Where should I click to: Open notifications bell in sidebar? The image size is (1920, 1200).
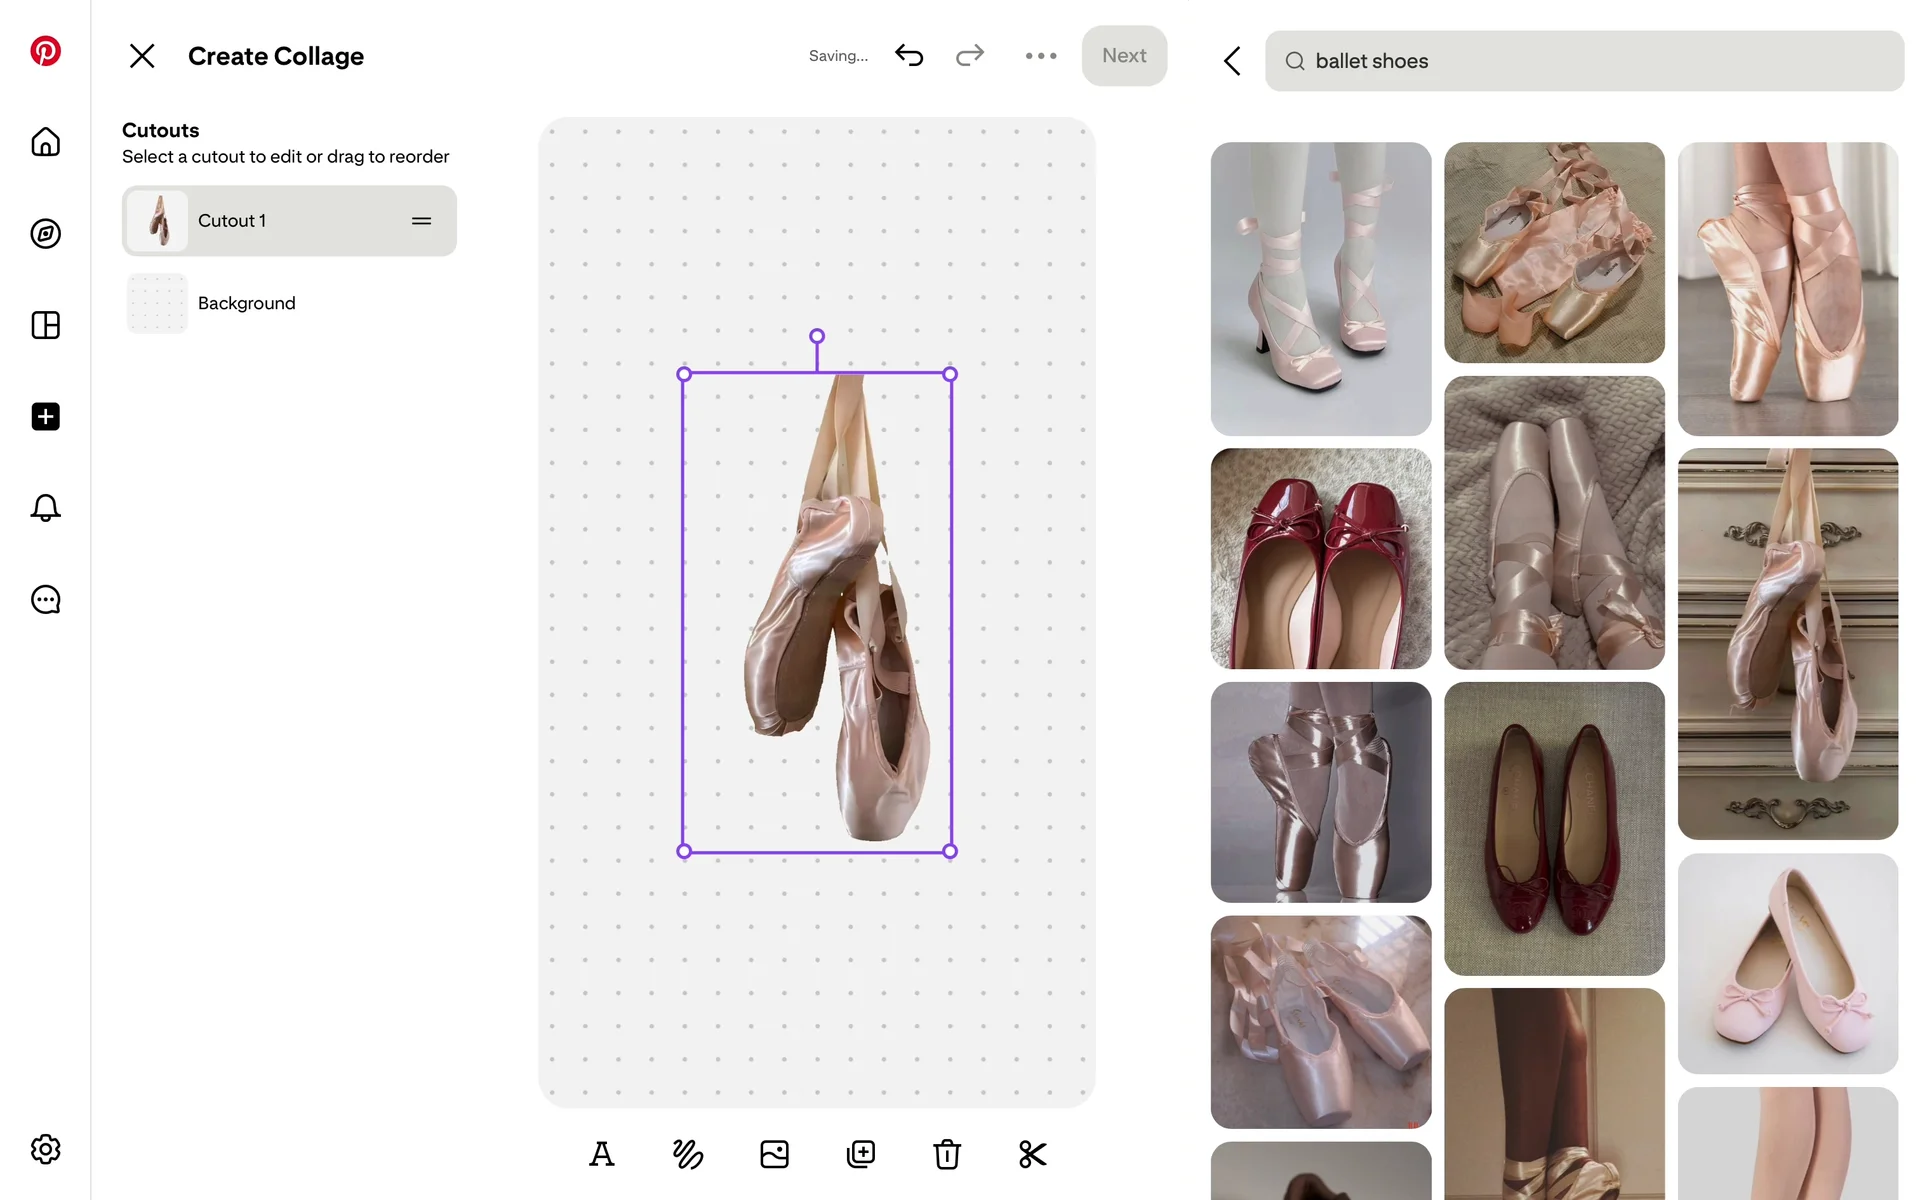[45, 508]
